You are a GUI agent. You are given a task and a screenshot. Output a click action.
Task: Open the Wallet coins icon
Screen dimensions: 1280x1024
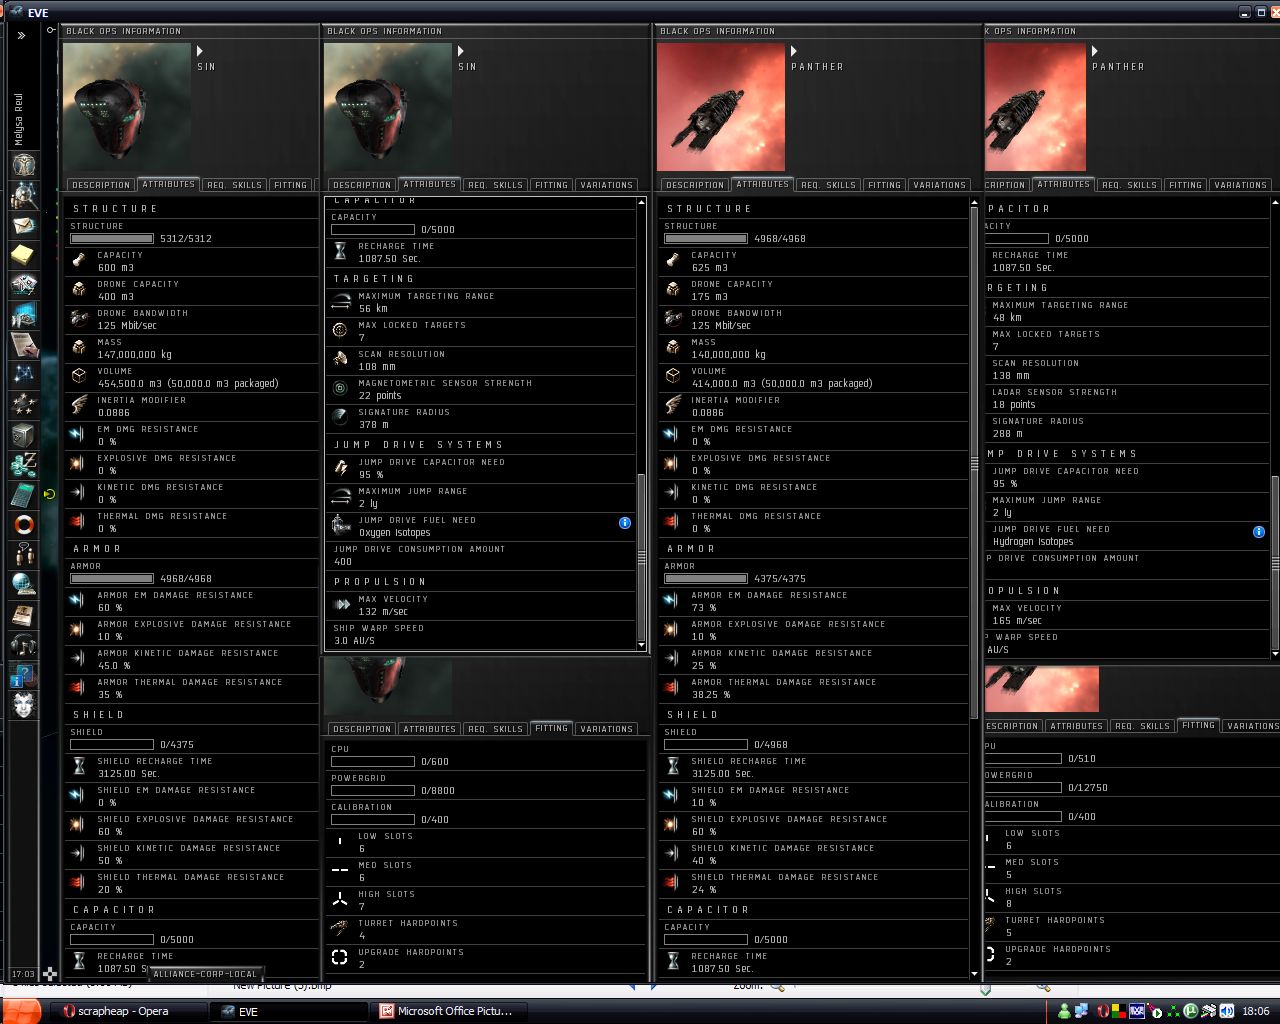[24, 464]
